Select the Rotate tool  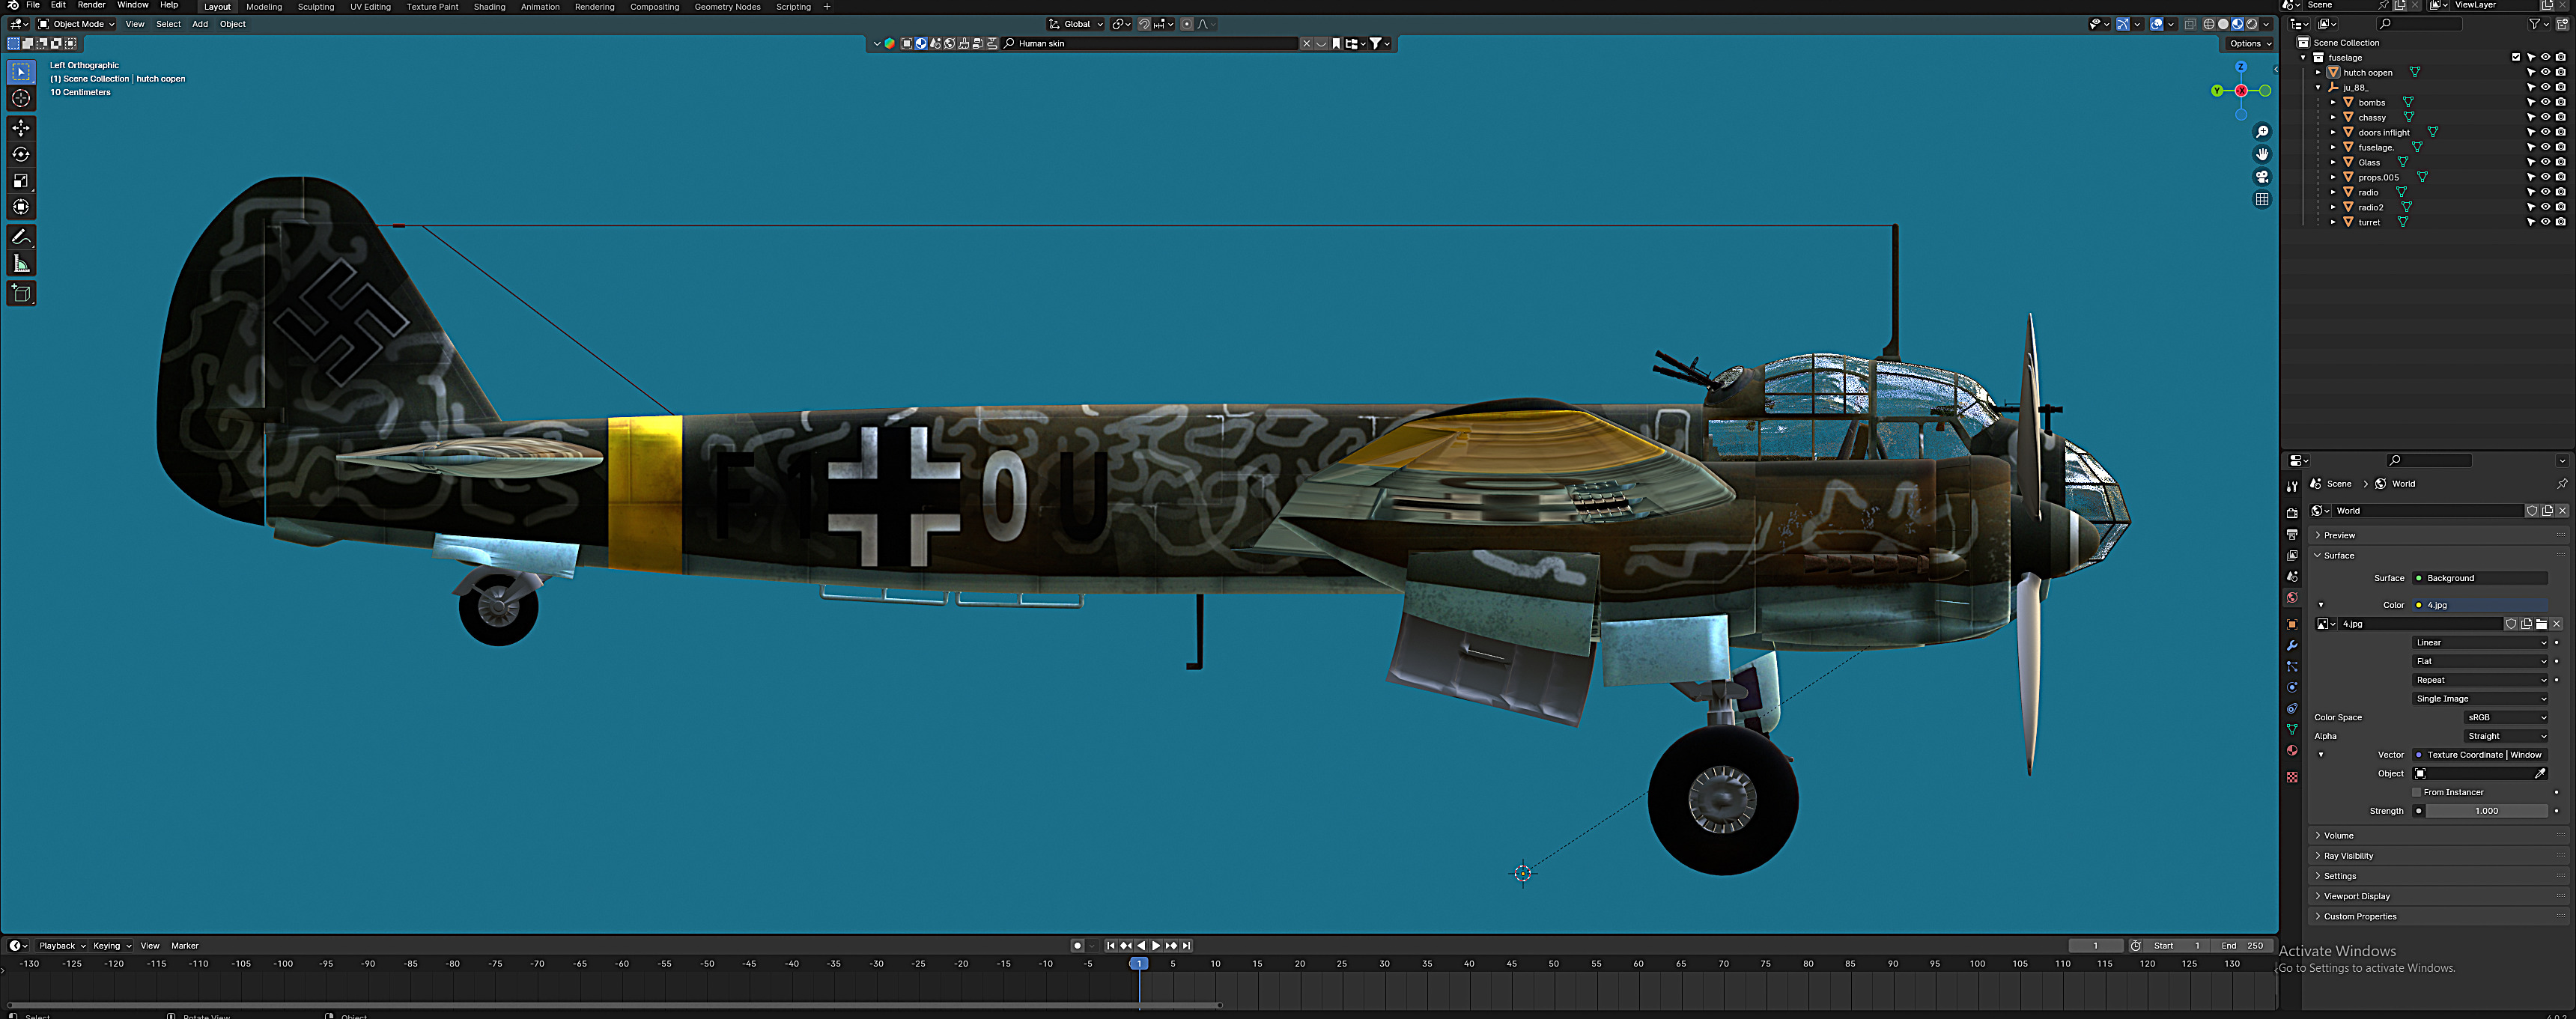click(21, 154)
